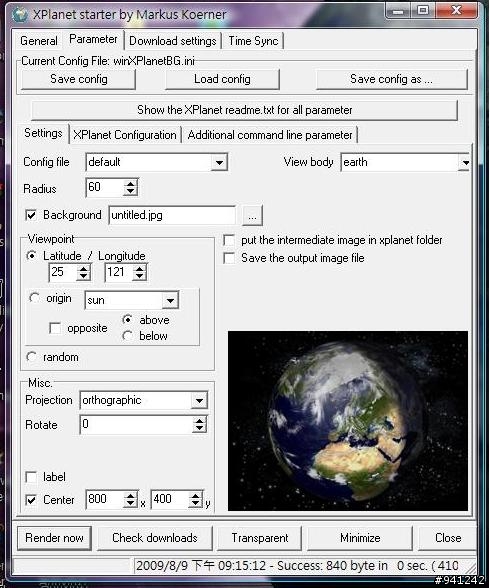Click the Background file name field

pos(172,215)
